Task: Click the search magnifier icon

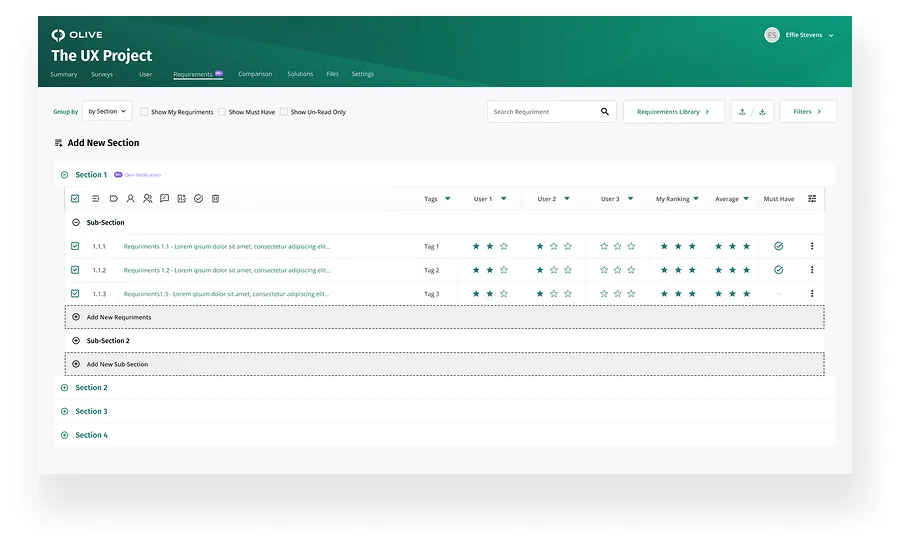Action: 605,112
